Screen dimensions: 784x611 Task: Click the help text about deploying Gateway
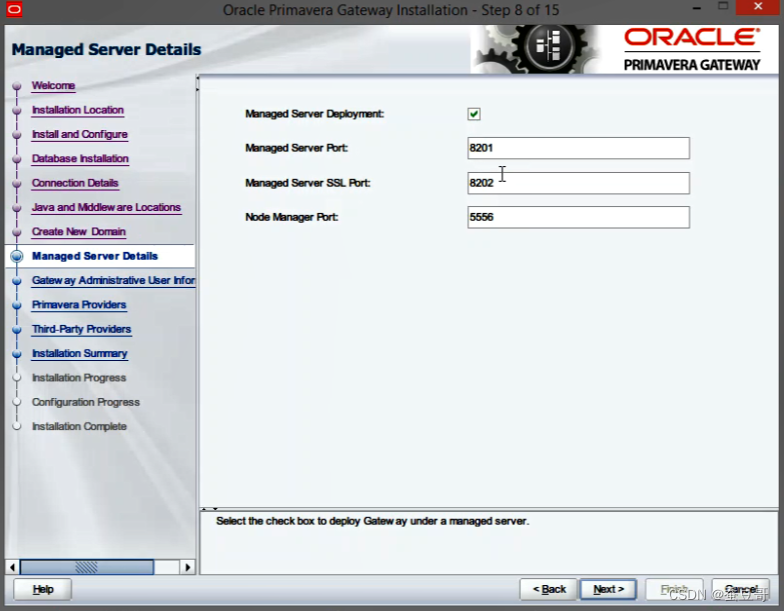(372, 521)
